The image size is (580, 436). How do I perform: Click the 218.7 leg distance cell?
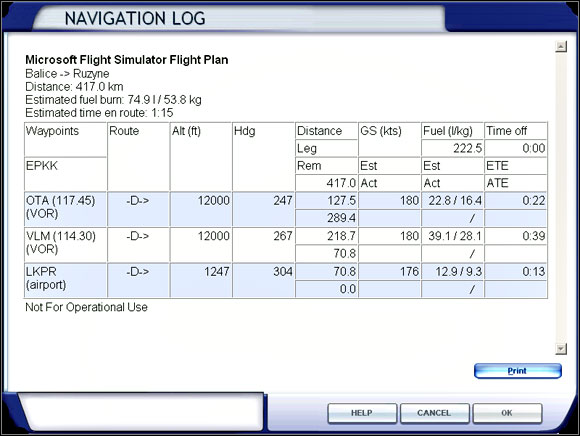326,236
